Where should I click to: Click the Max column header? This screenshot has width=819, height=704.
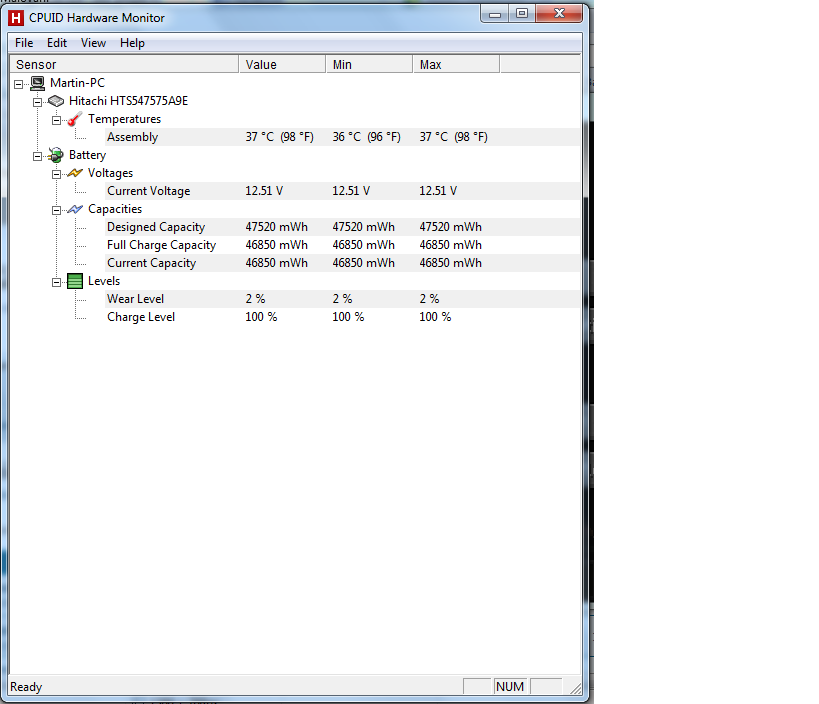click(x=457, y=64)
